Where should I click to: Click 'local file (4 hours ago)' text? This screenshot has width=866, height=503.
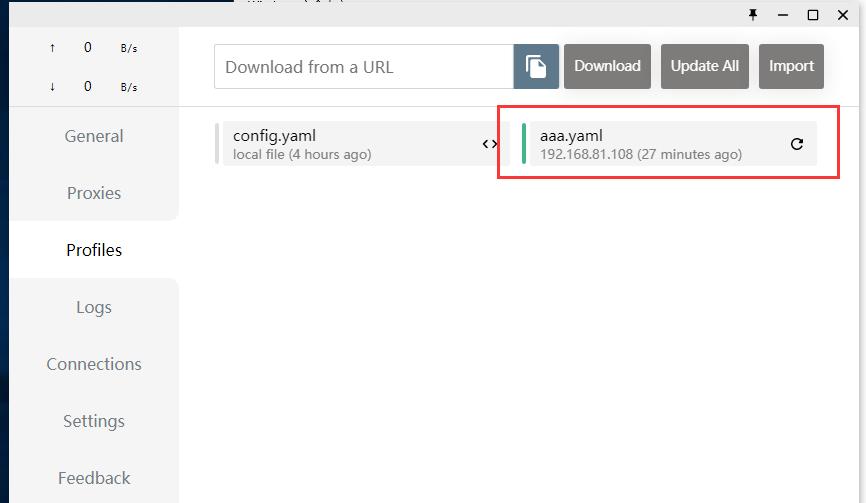[302, 155]
